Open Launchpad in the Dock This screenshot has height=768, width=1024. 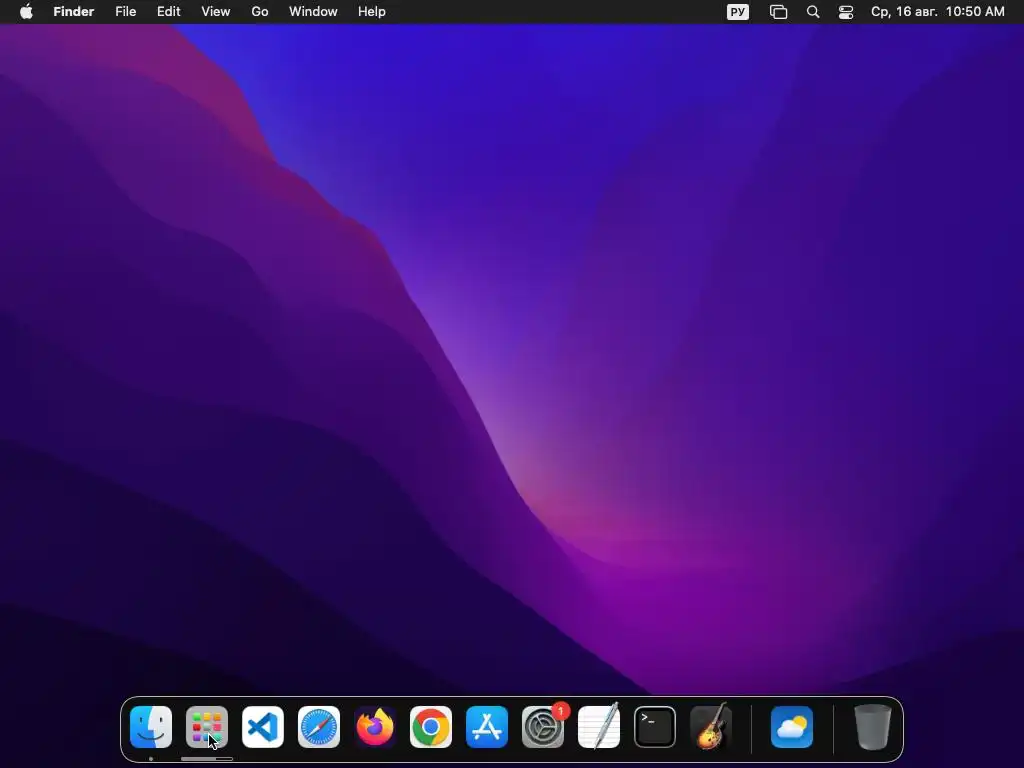tap(207, 727)
